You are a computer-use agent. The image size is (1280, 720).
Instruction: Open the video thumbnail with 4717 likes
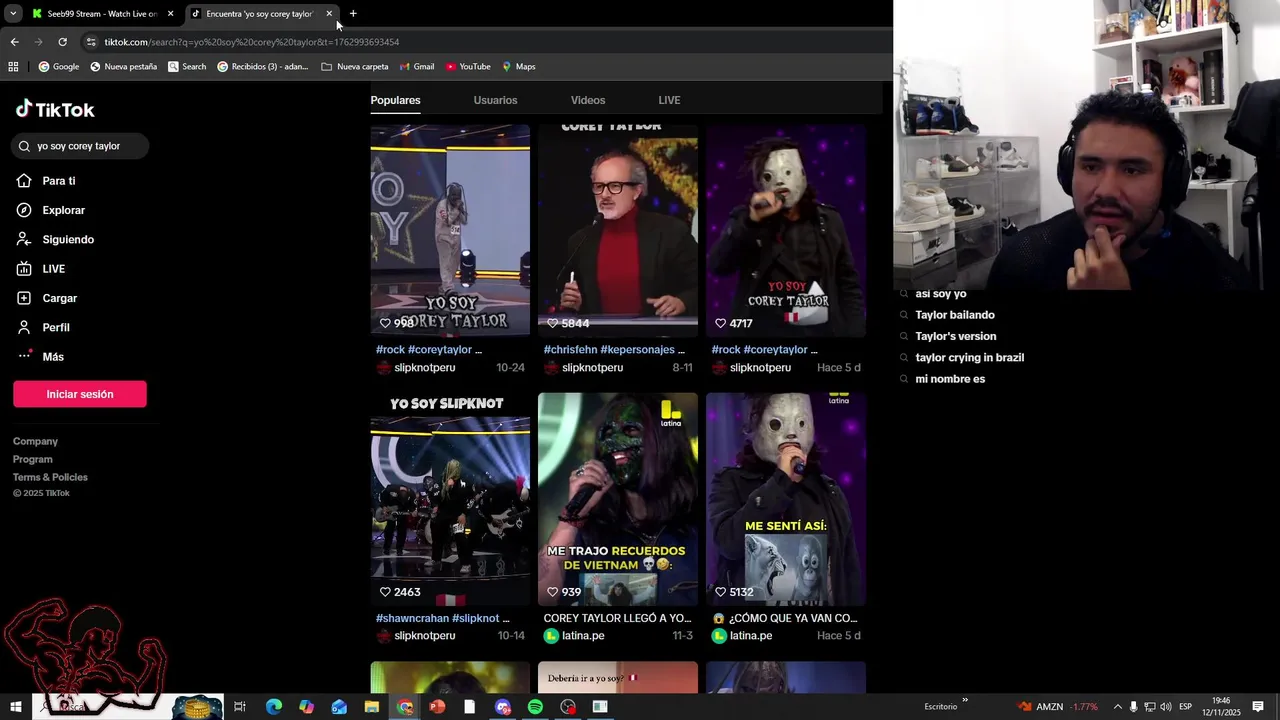[x=786, y=230]
